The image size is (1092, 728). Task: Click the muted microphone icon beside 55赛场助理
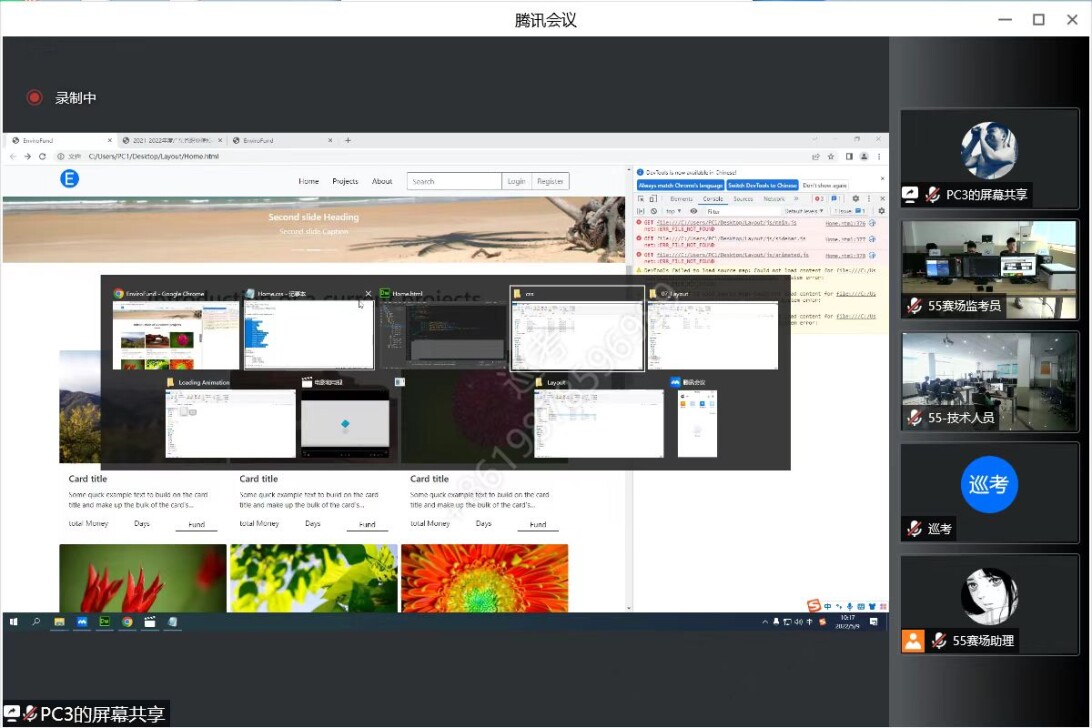[939, 640]
